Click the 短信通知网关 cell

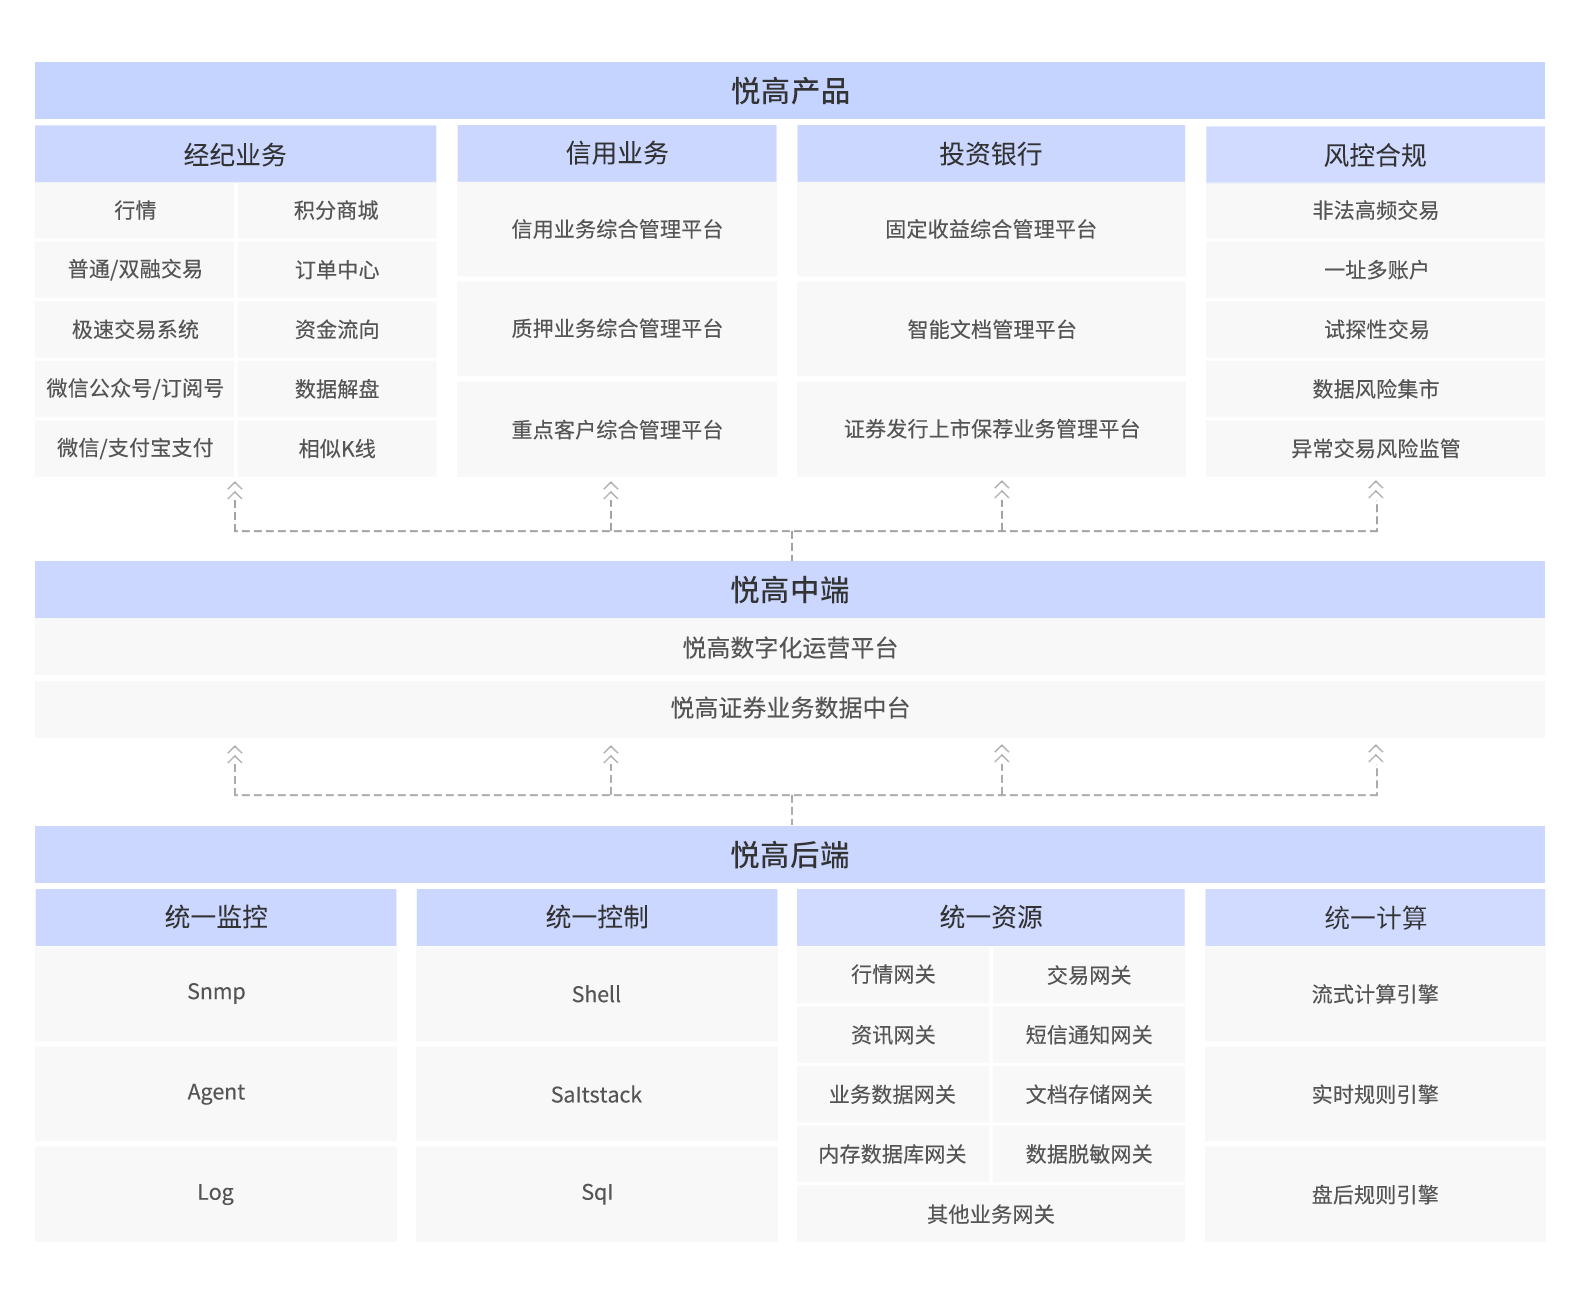[1089, 1035]
